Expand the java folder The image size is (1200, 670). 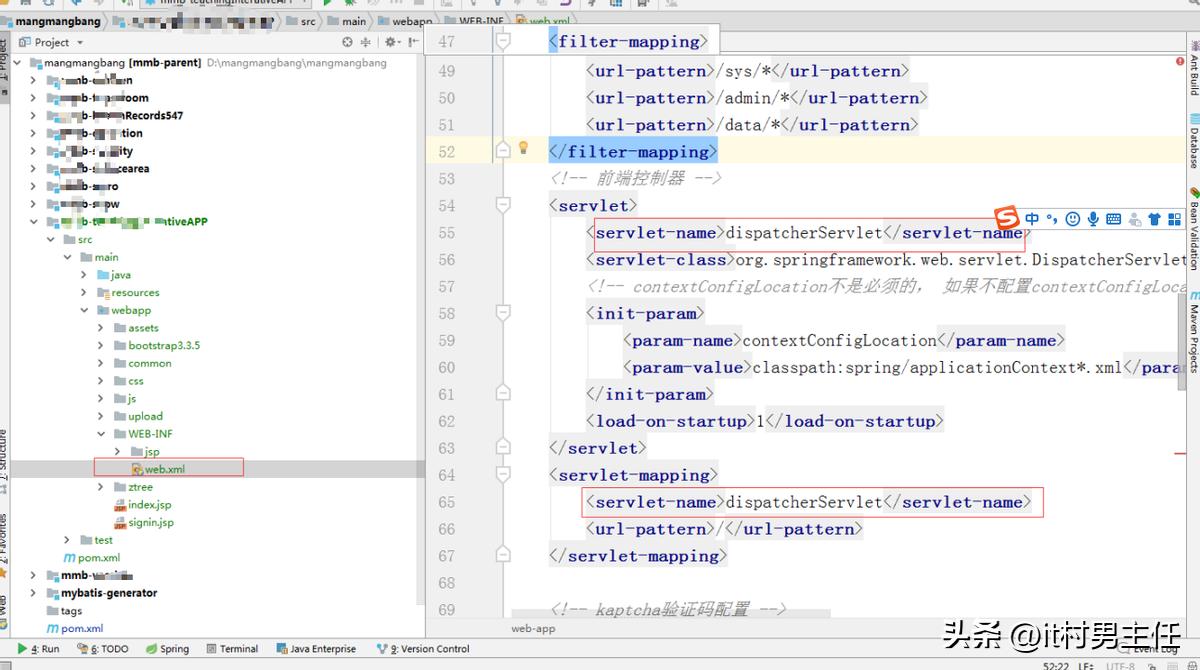[84, 275]
